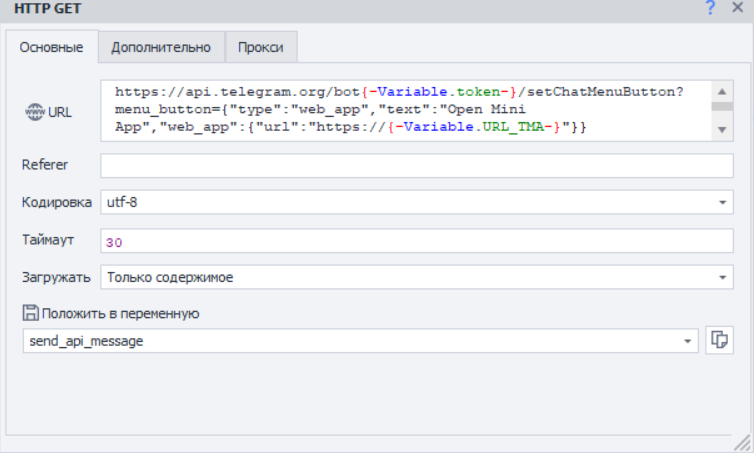The height and width of the screenshot is (453, 754).
Task: Click inside the URL text box
Action: tap(400, 110)
